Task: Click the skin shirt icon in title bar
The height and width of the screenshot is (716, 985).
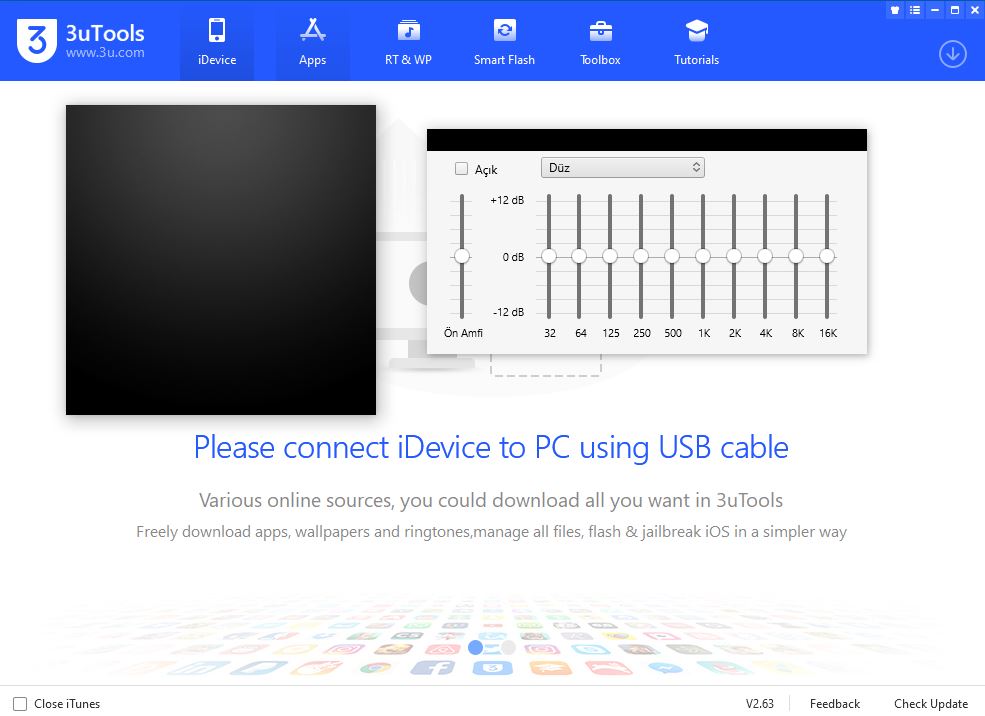Action: 895,9
